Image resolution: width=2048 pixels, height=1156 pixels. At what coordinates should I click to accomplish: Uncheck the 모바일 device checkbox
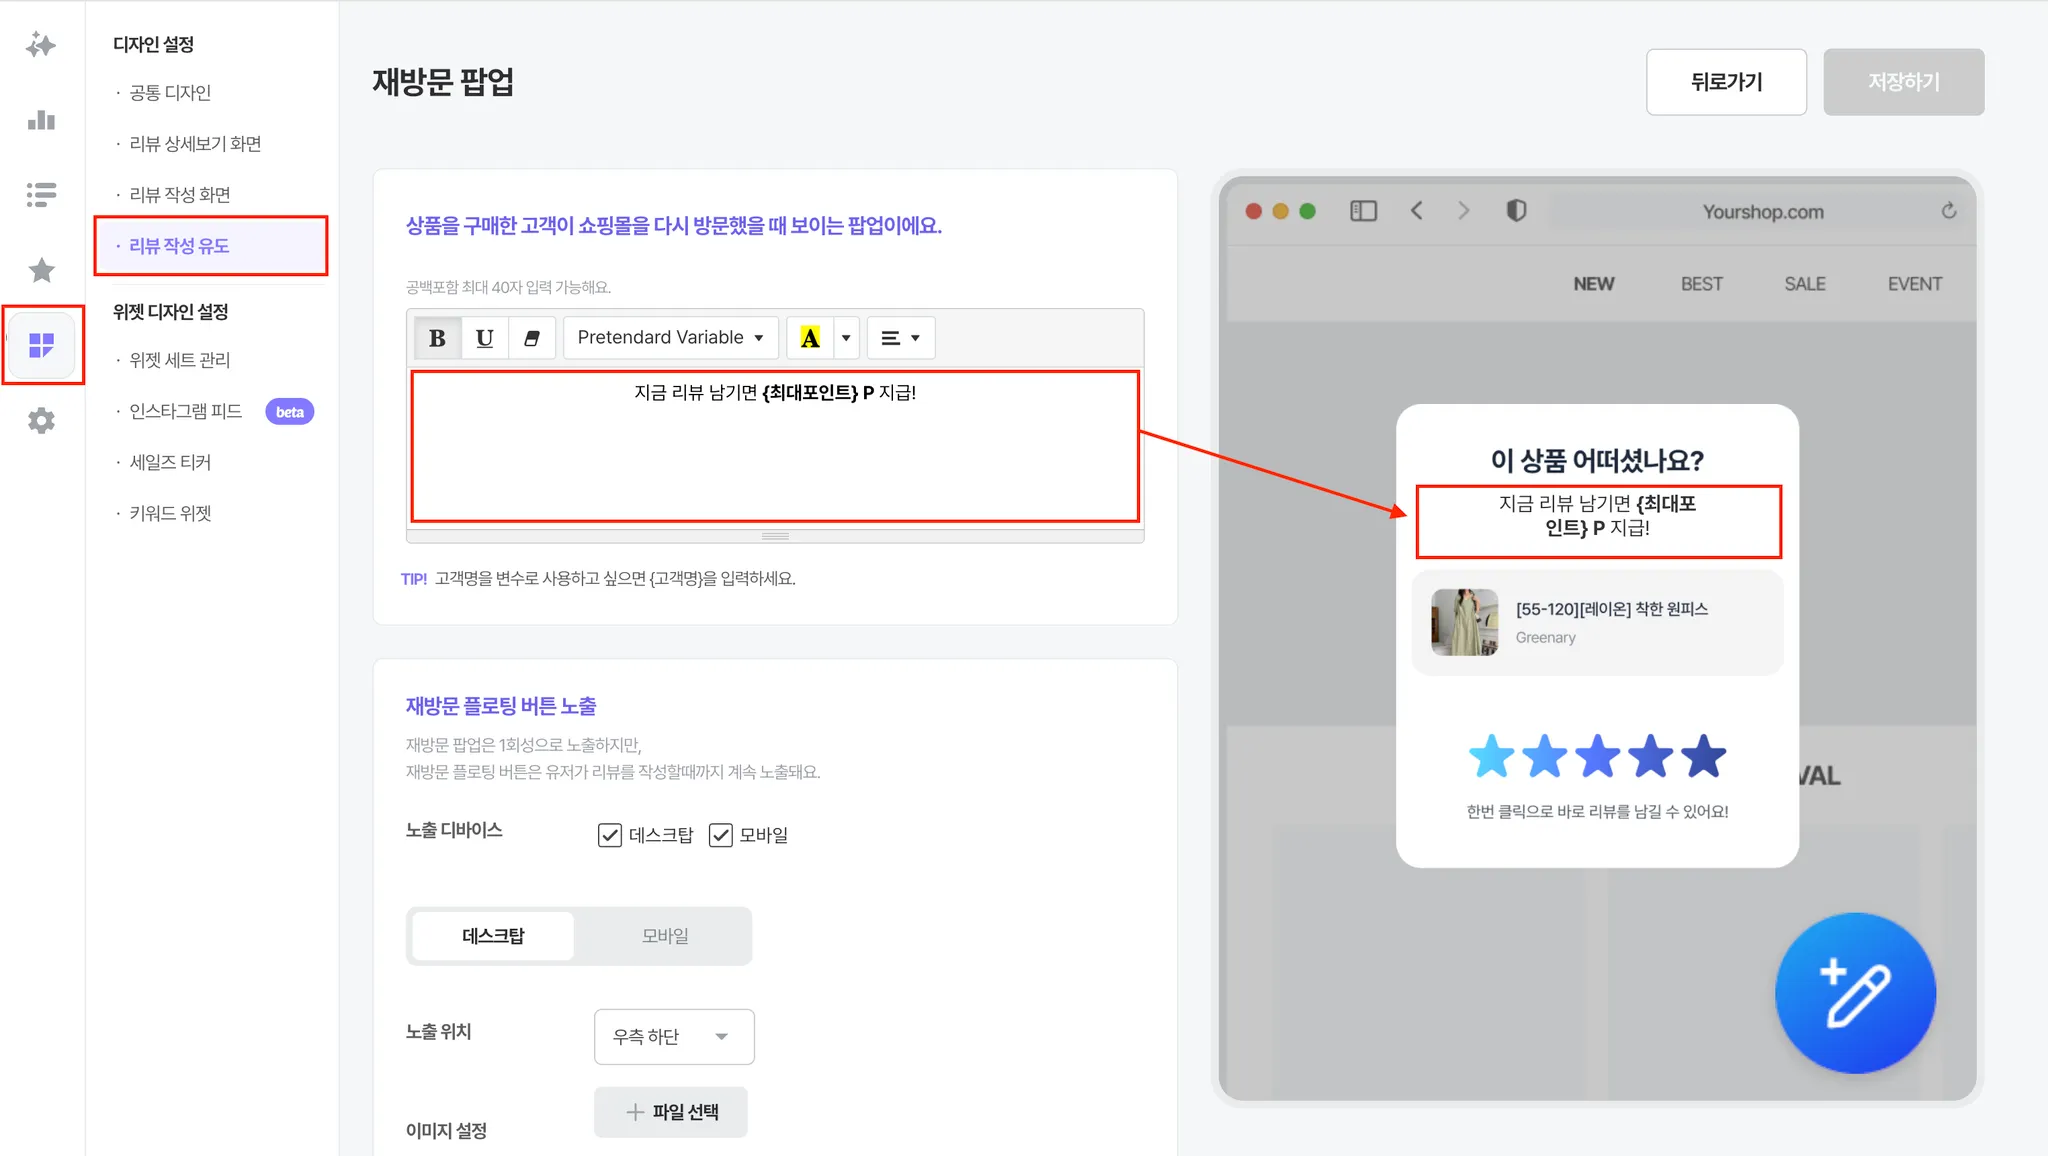point(720,835)
